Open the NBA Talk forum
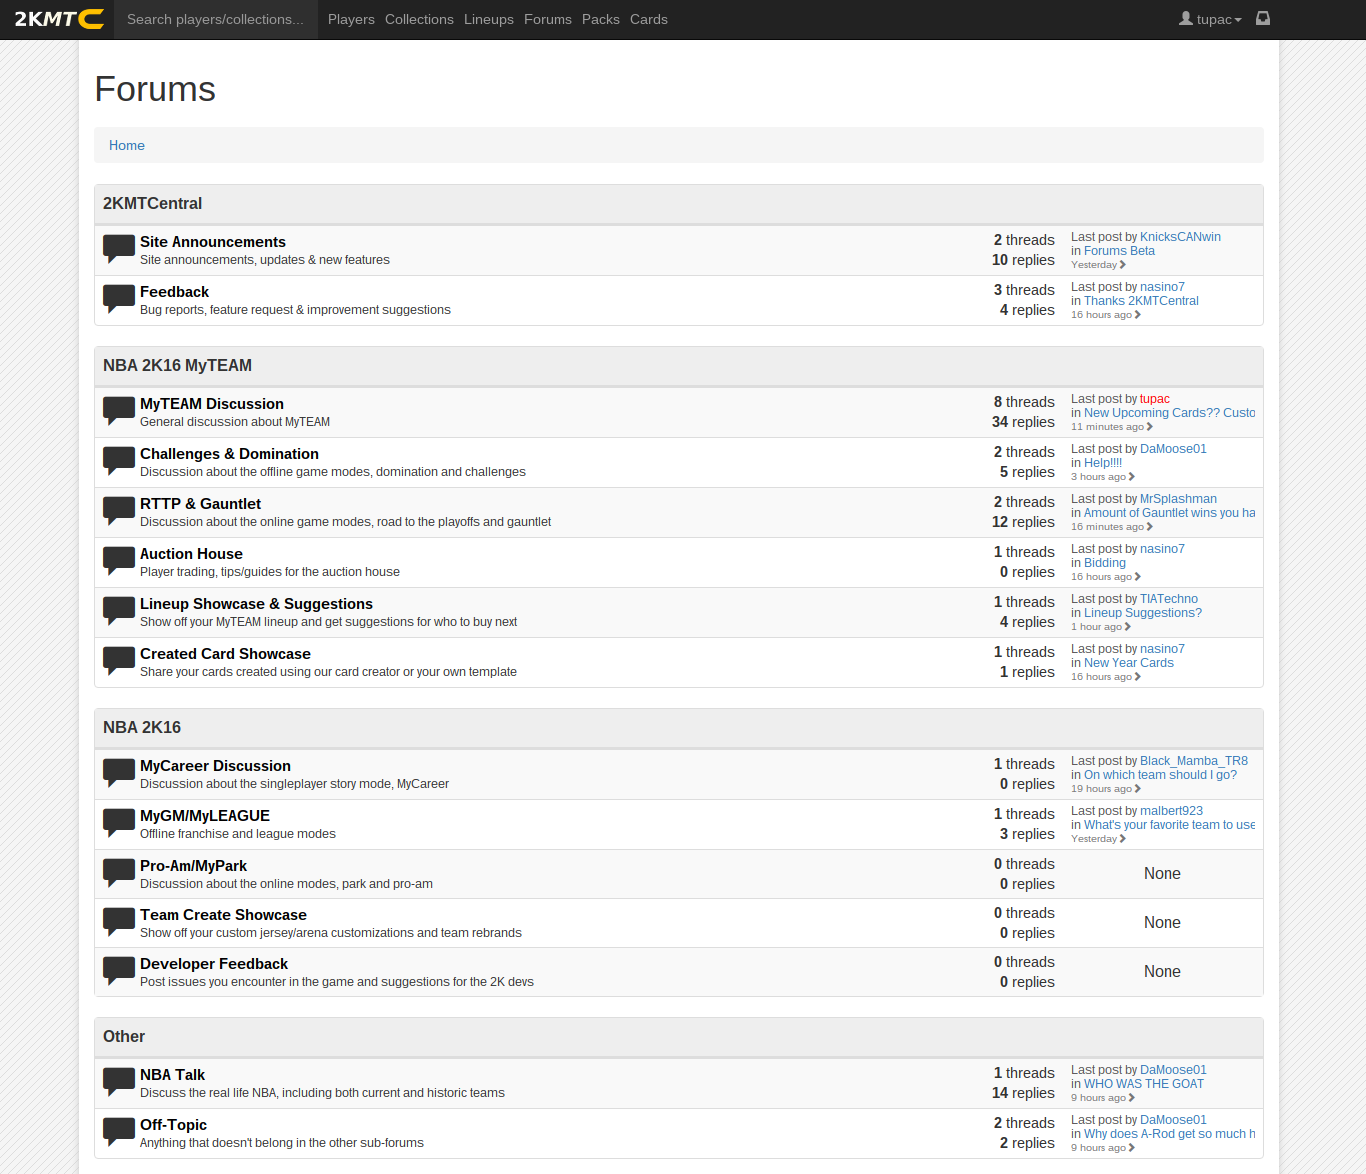 pos(172,1075)
